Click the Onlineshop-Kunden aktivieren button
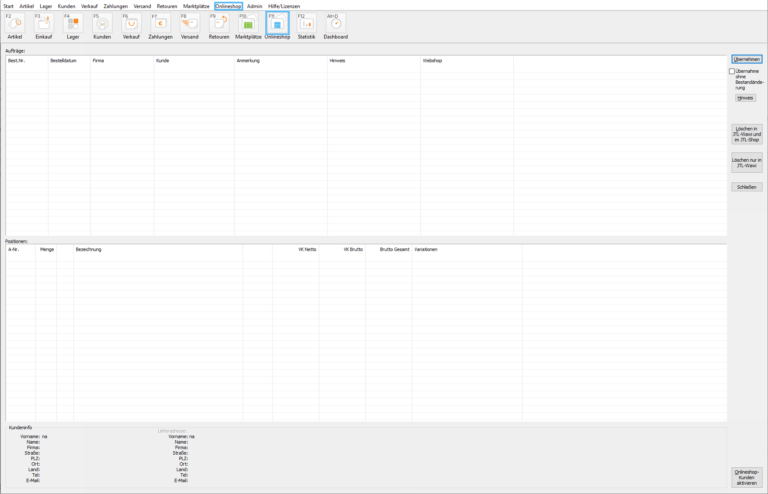The image size is (768, 494). pos(747,477)
